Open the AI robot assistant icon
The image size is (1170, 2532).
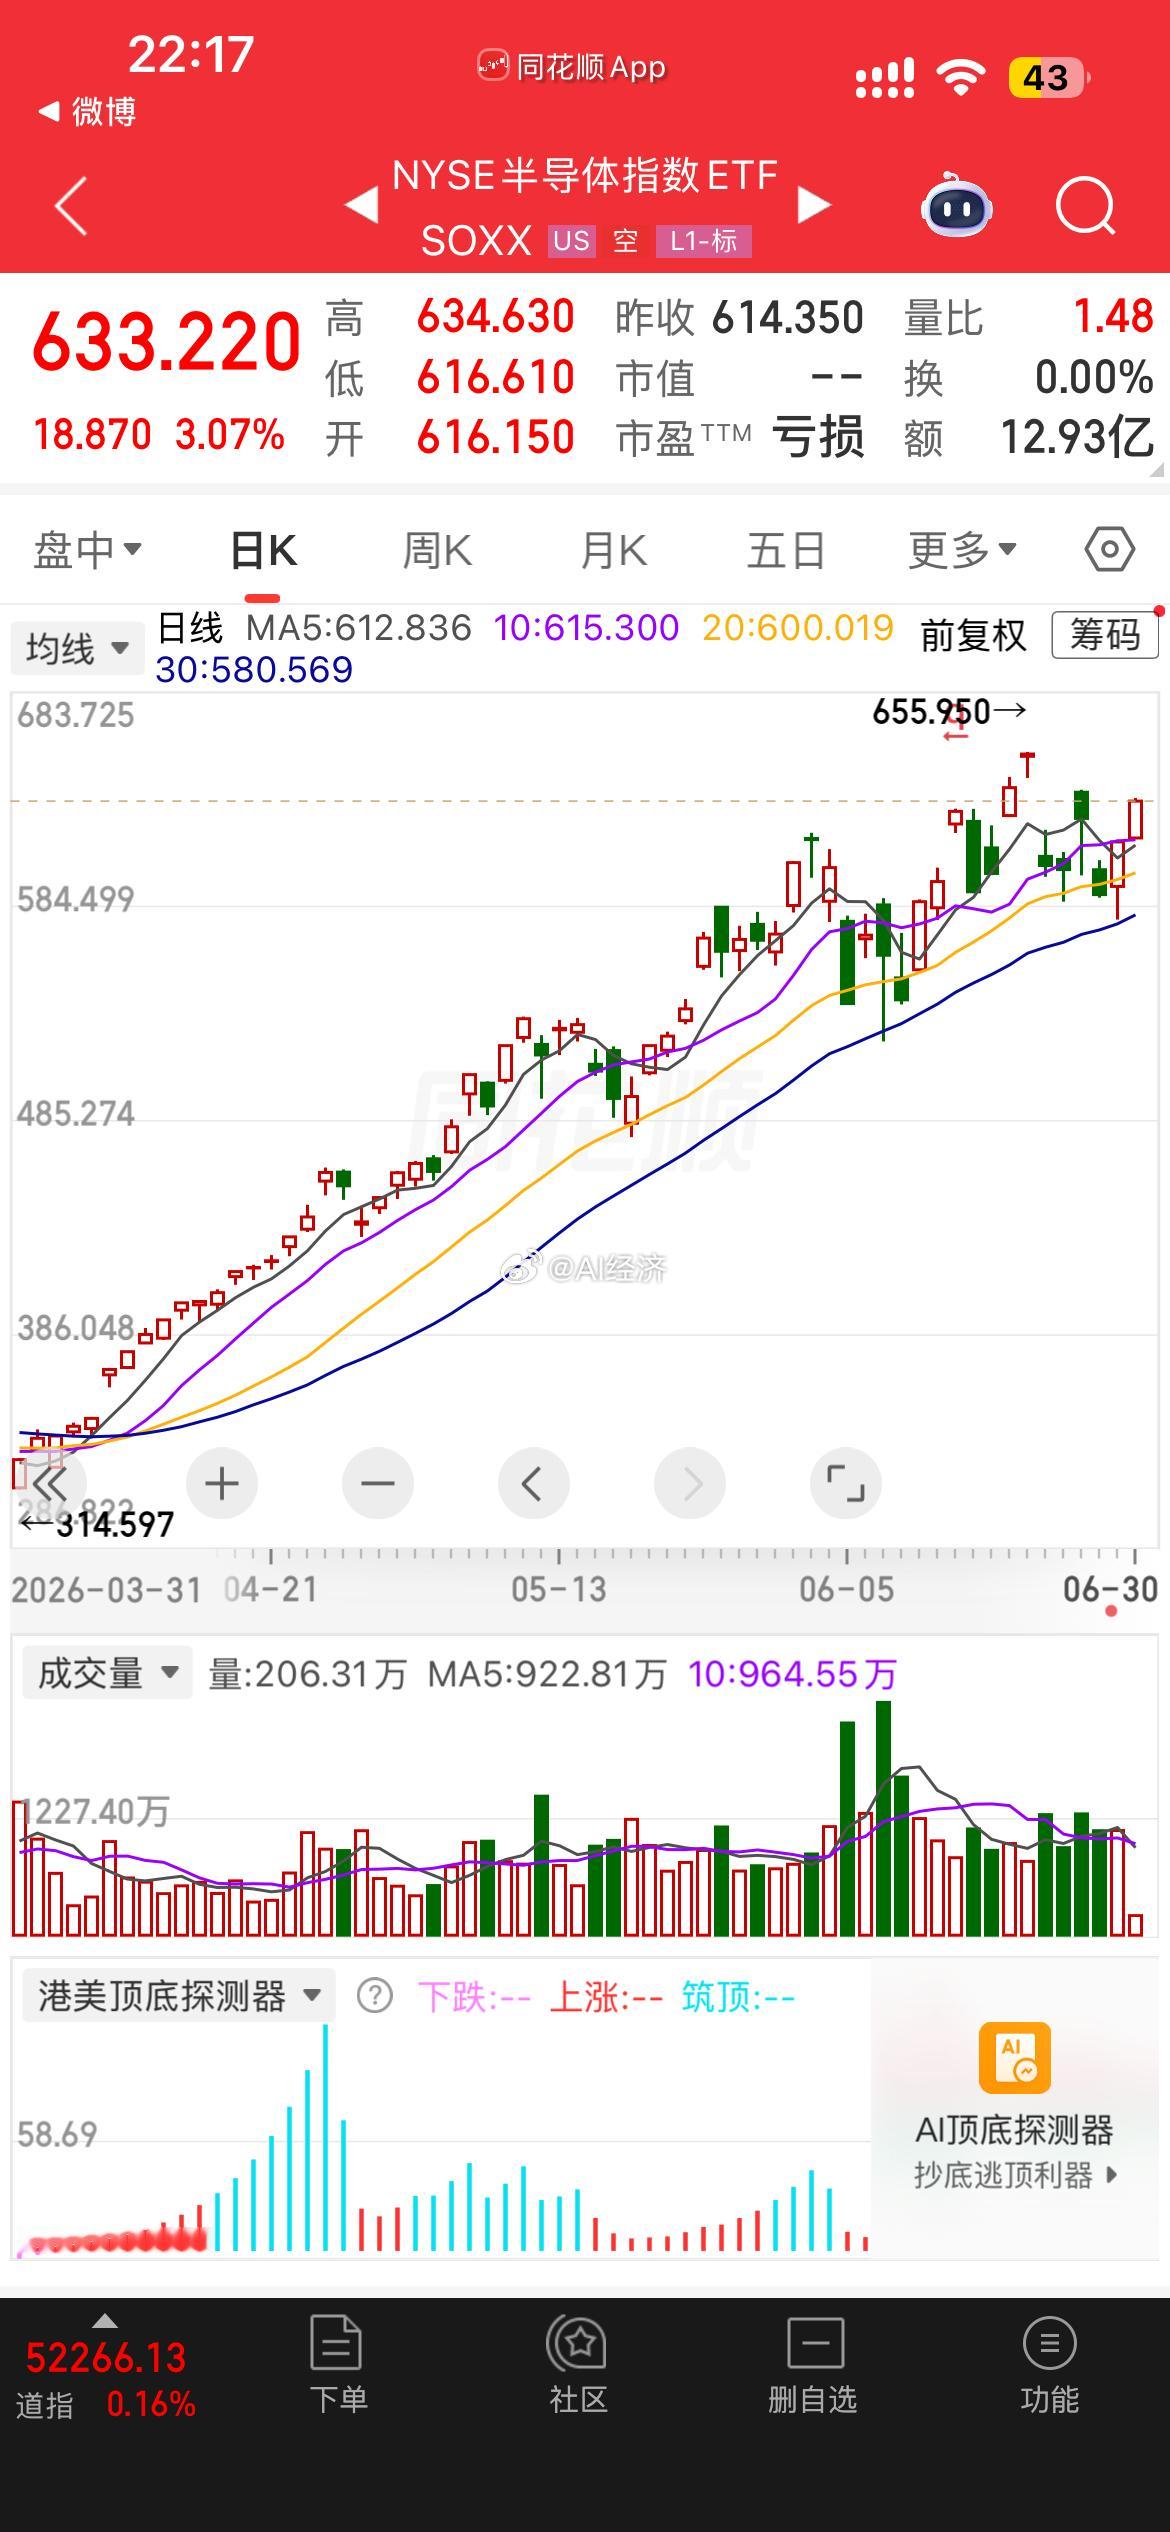[956, 206]
